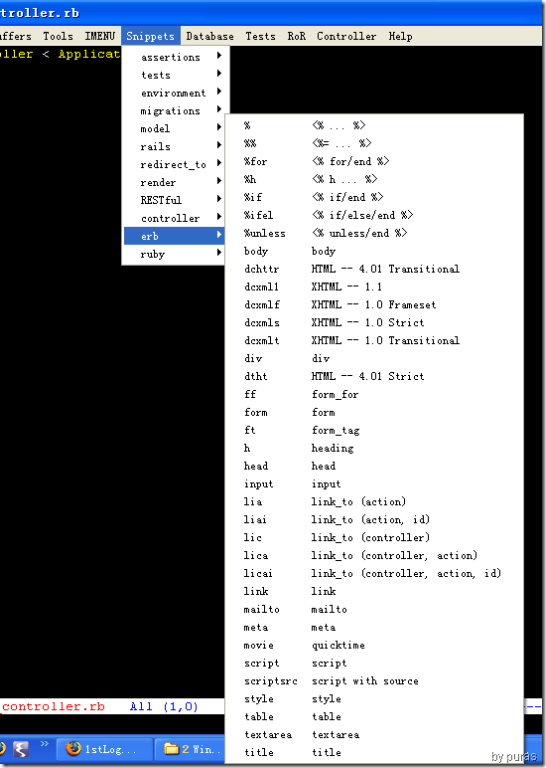Open the Database menu
The image size is (546, 768).
pyautogui.click(x=210, y=36)
